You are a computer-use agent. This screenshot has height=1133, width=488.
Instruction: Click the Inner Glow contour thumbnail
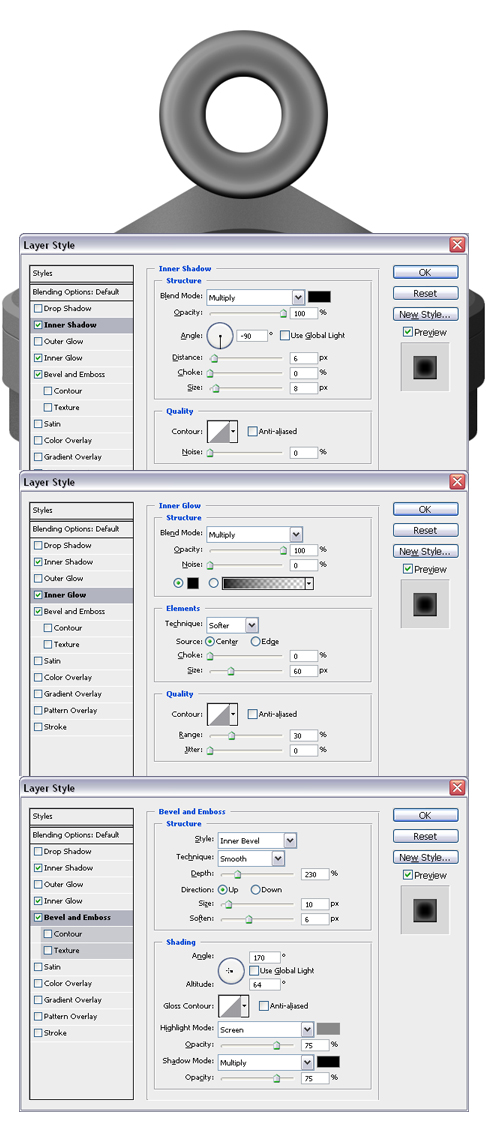pos(223,715)
